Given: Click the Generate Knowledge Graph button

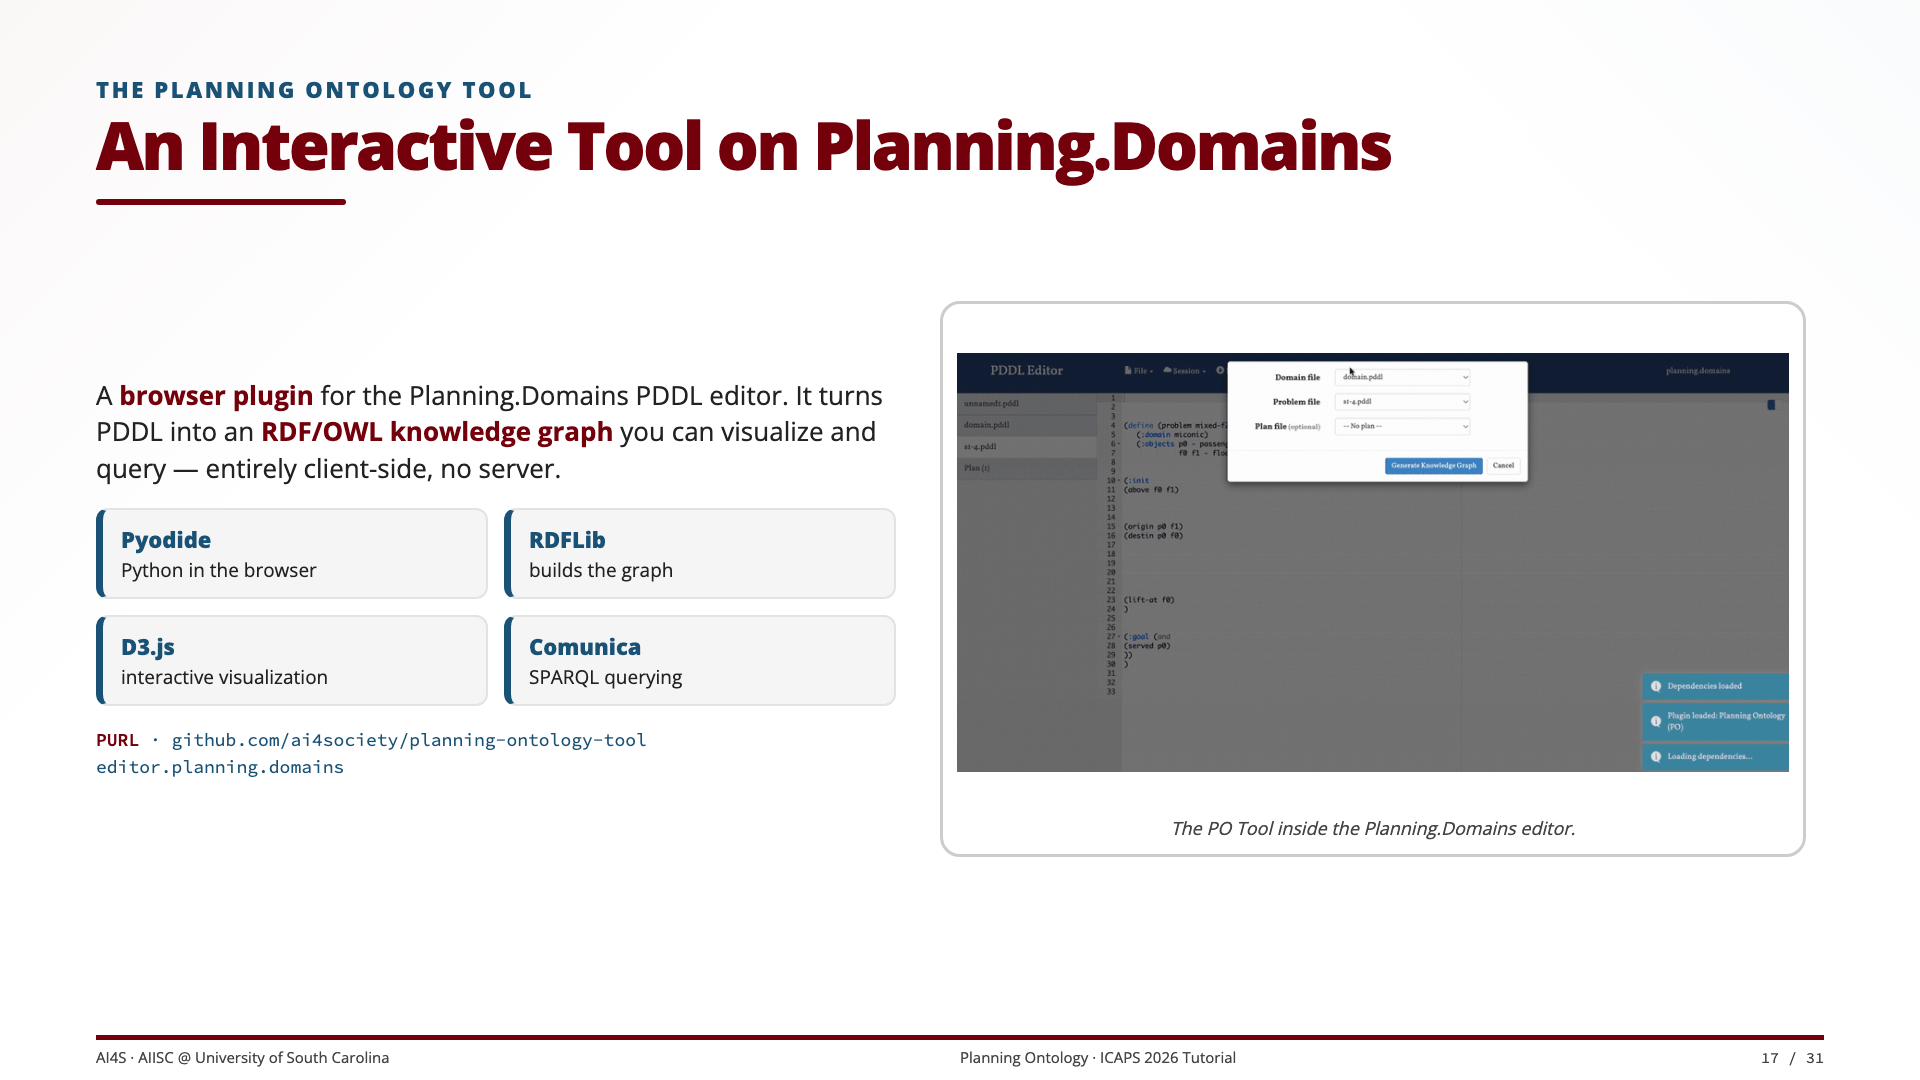Looking at the screenshot, I should point(1433,466).
